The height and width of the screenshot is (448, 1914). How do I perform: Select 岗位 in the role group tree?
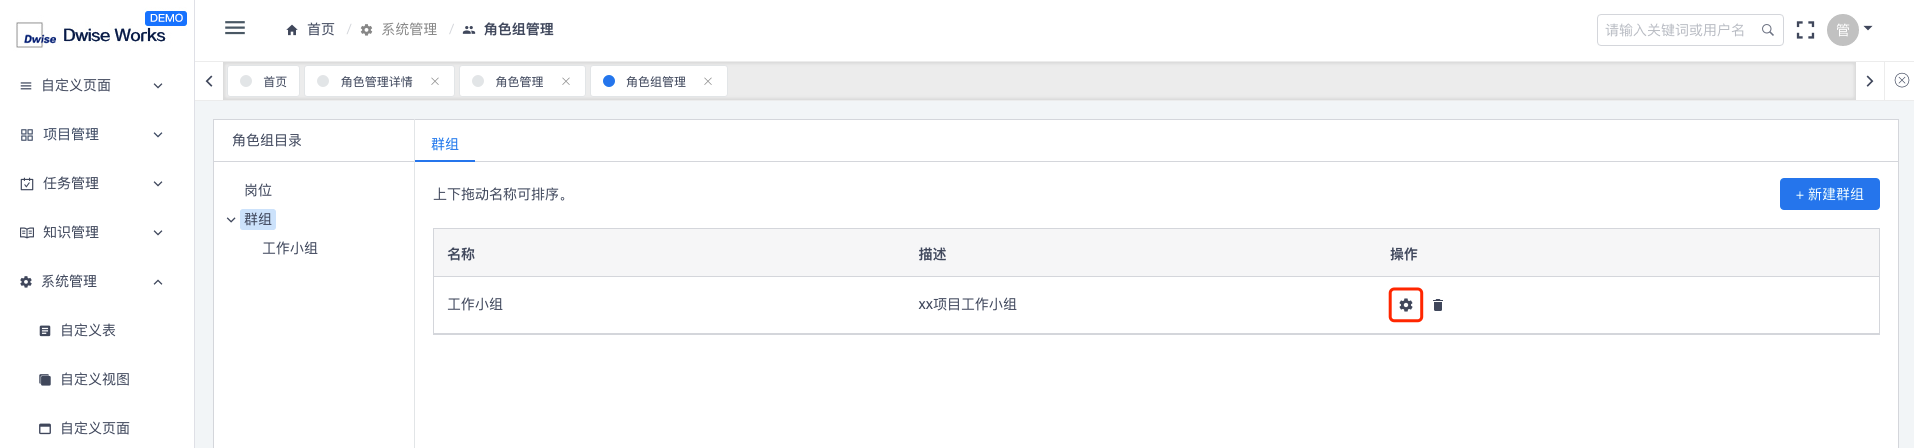tap(258, 190)
